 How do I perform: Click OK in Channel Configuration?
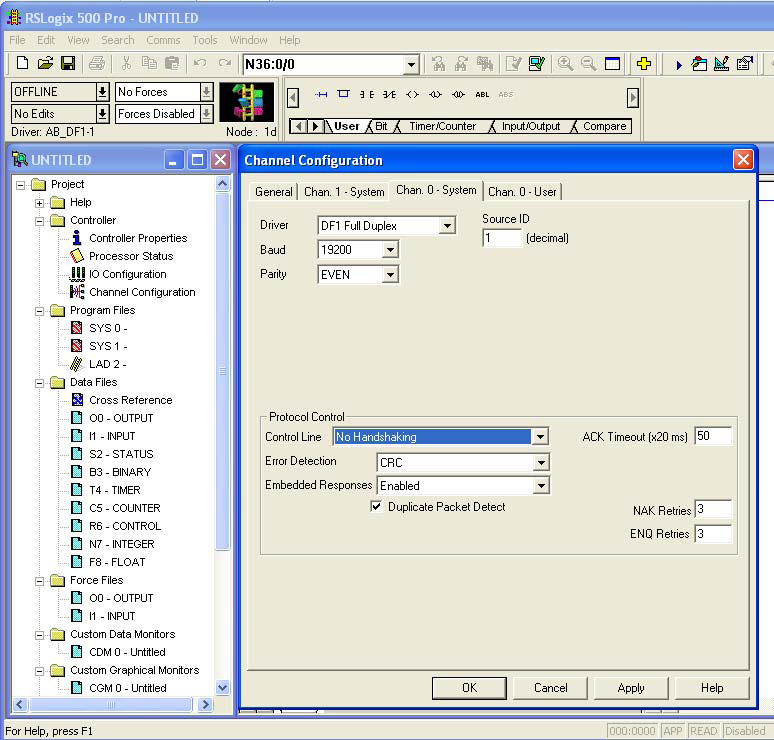pyautogui.click(x=469, y=688)
